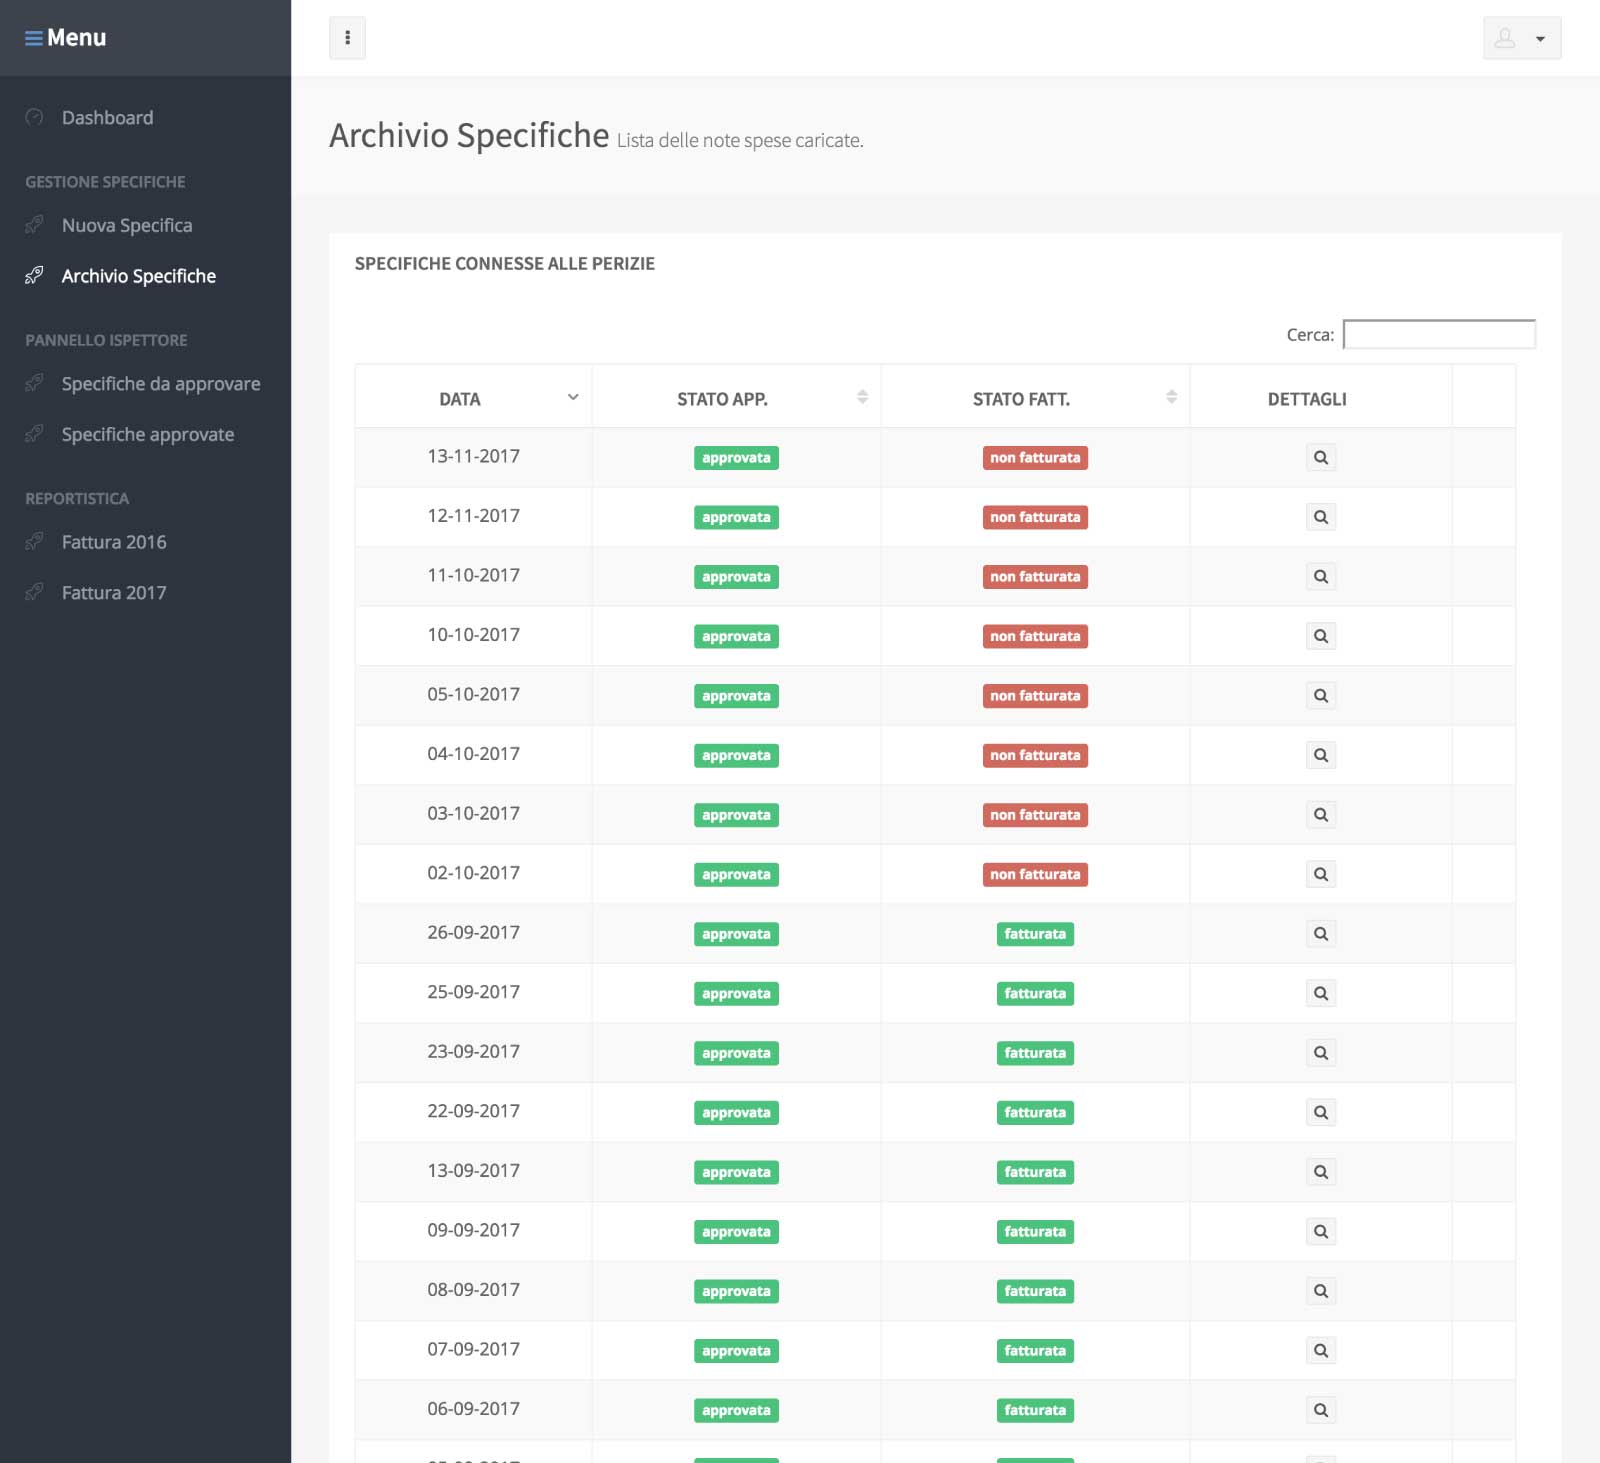Click the 'non fatturata' badge for 04-10-2017
1600x1463 pixels.
point(1035,755)
